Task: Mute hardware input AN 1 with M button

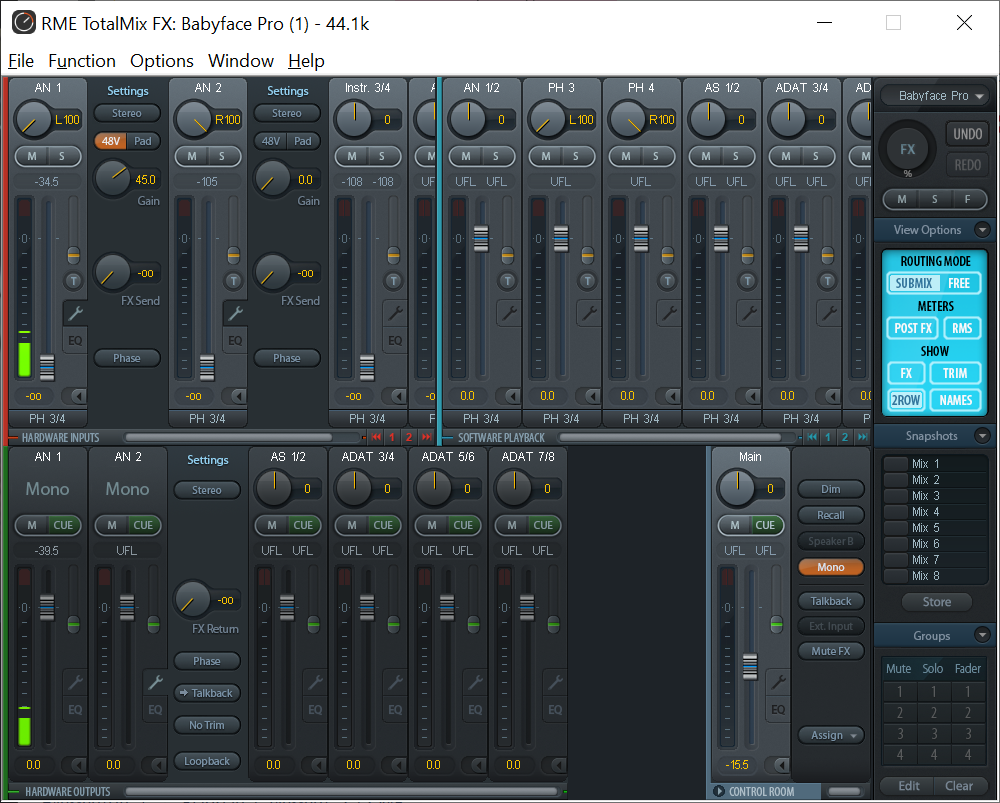Action: pos(32,156)
